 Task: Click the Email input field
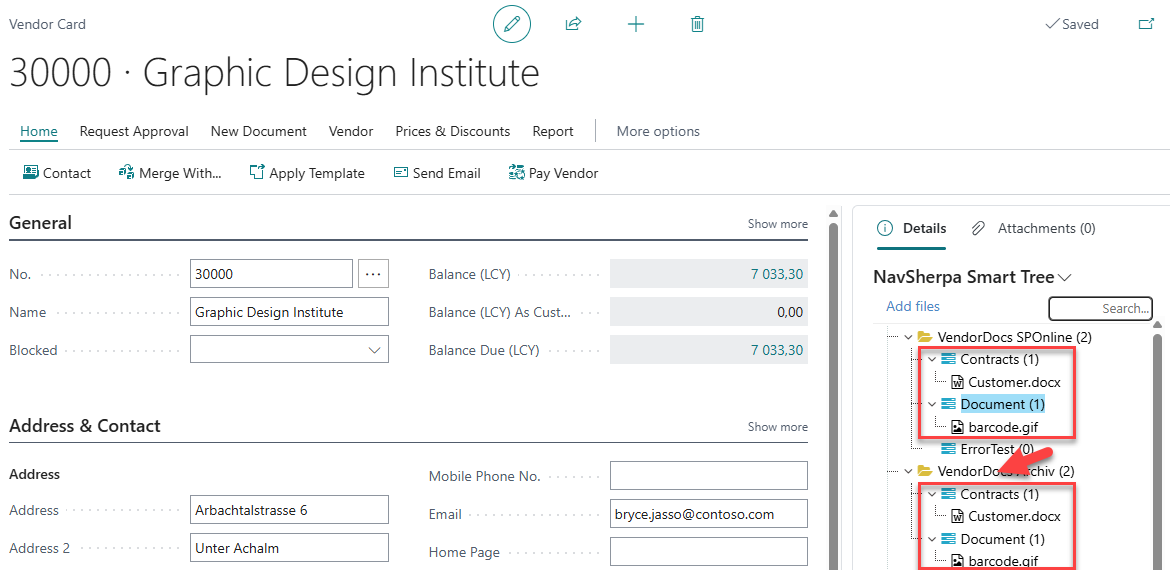[x=708, y=514]
